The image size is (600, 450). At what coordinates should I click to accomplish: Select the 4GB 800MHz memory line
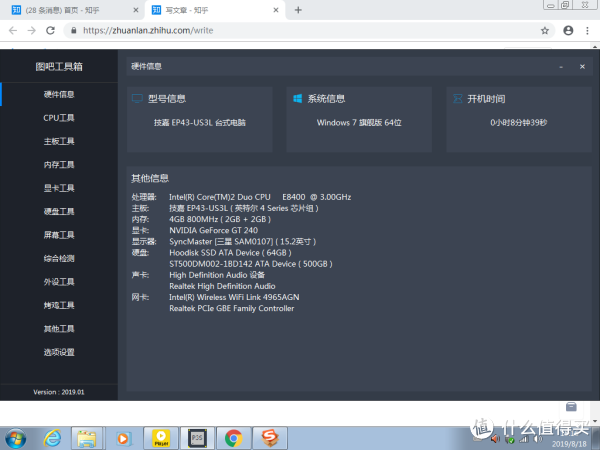coord(220,219)
